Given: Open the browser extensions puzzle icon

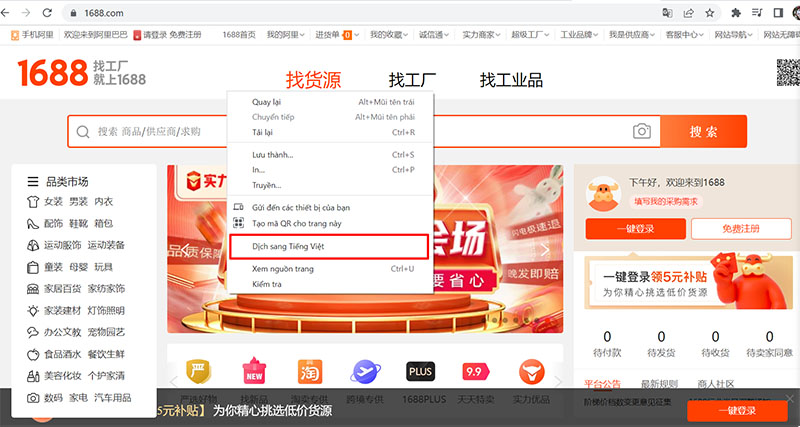Looking at the screenshot, I should 737,13.
